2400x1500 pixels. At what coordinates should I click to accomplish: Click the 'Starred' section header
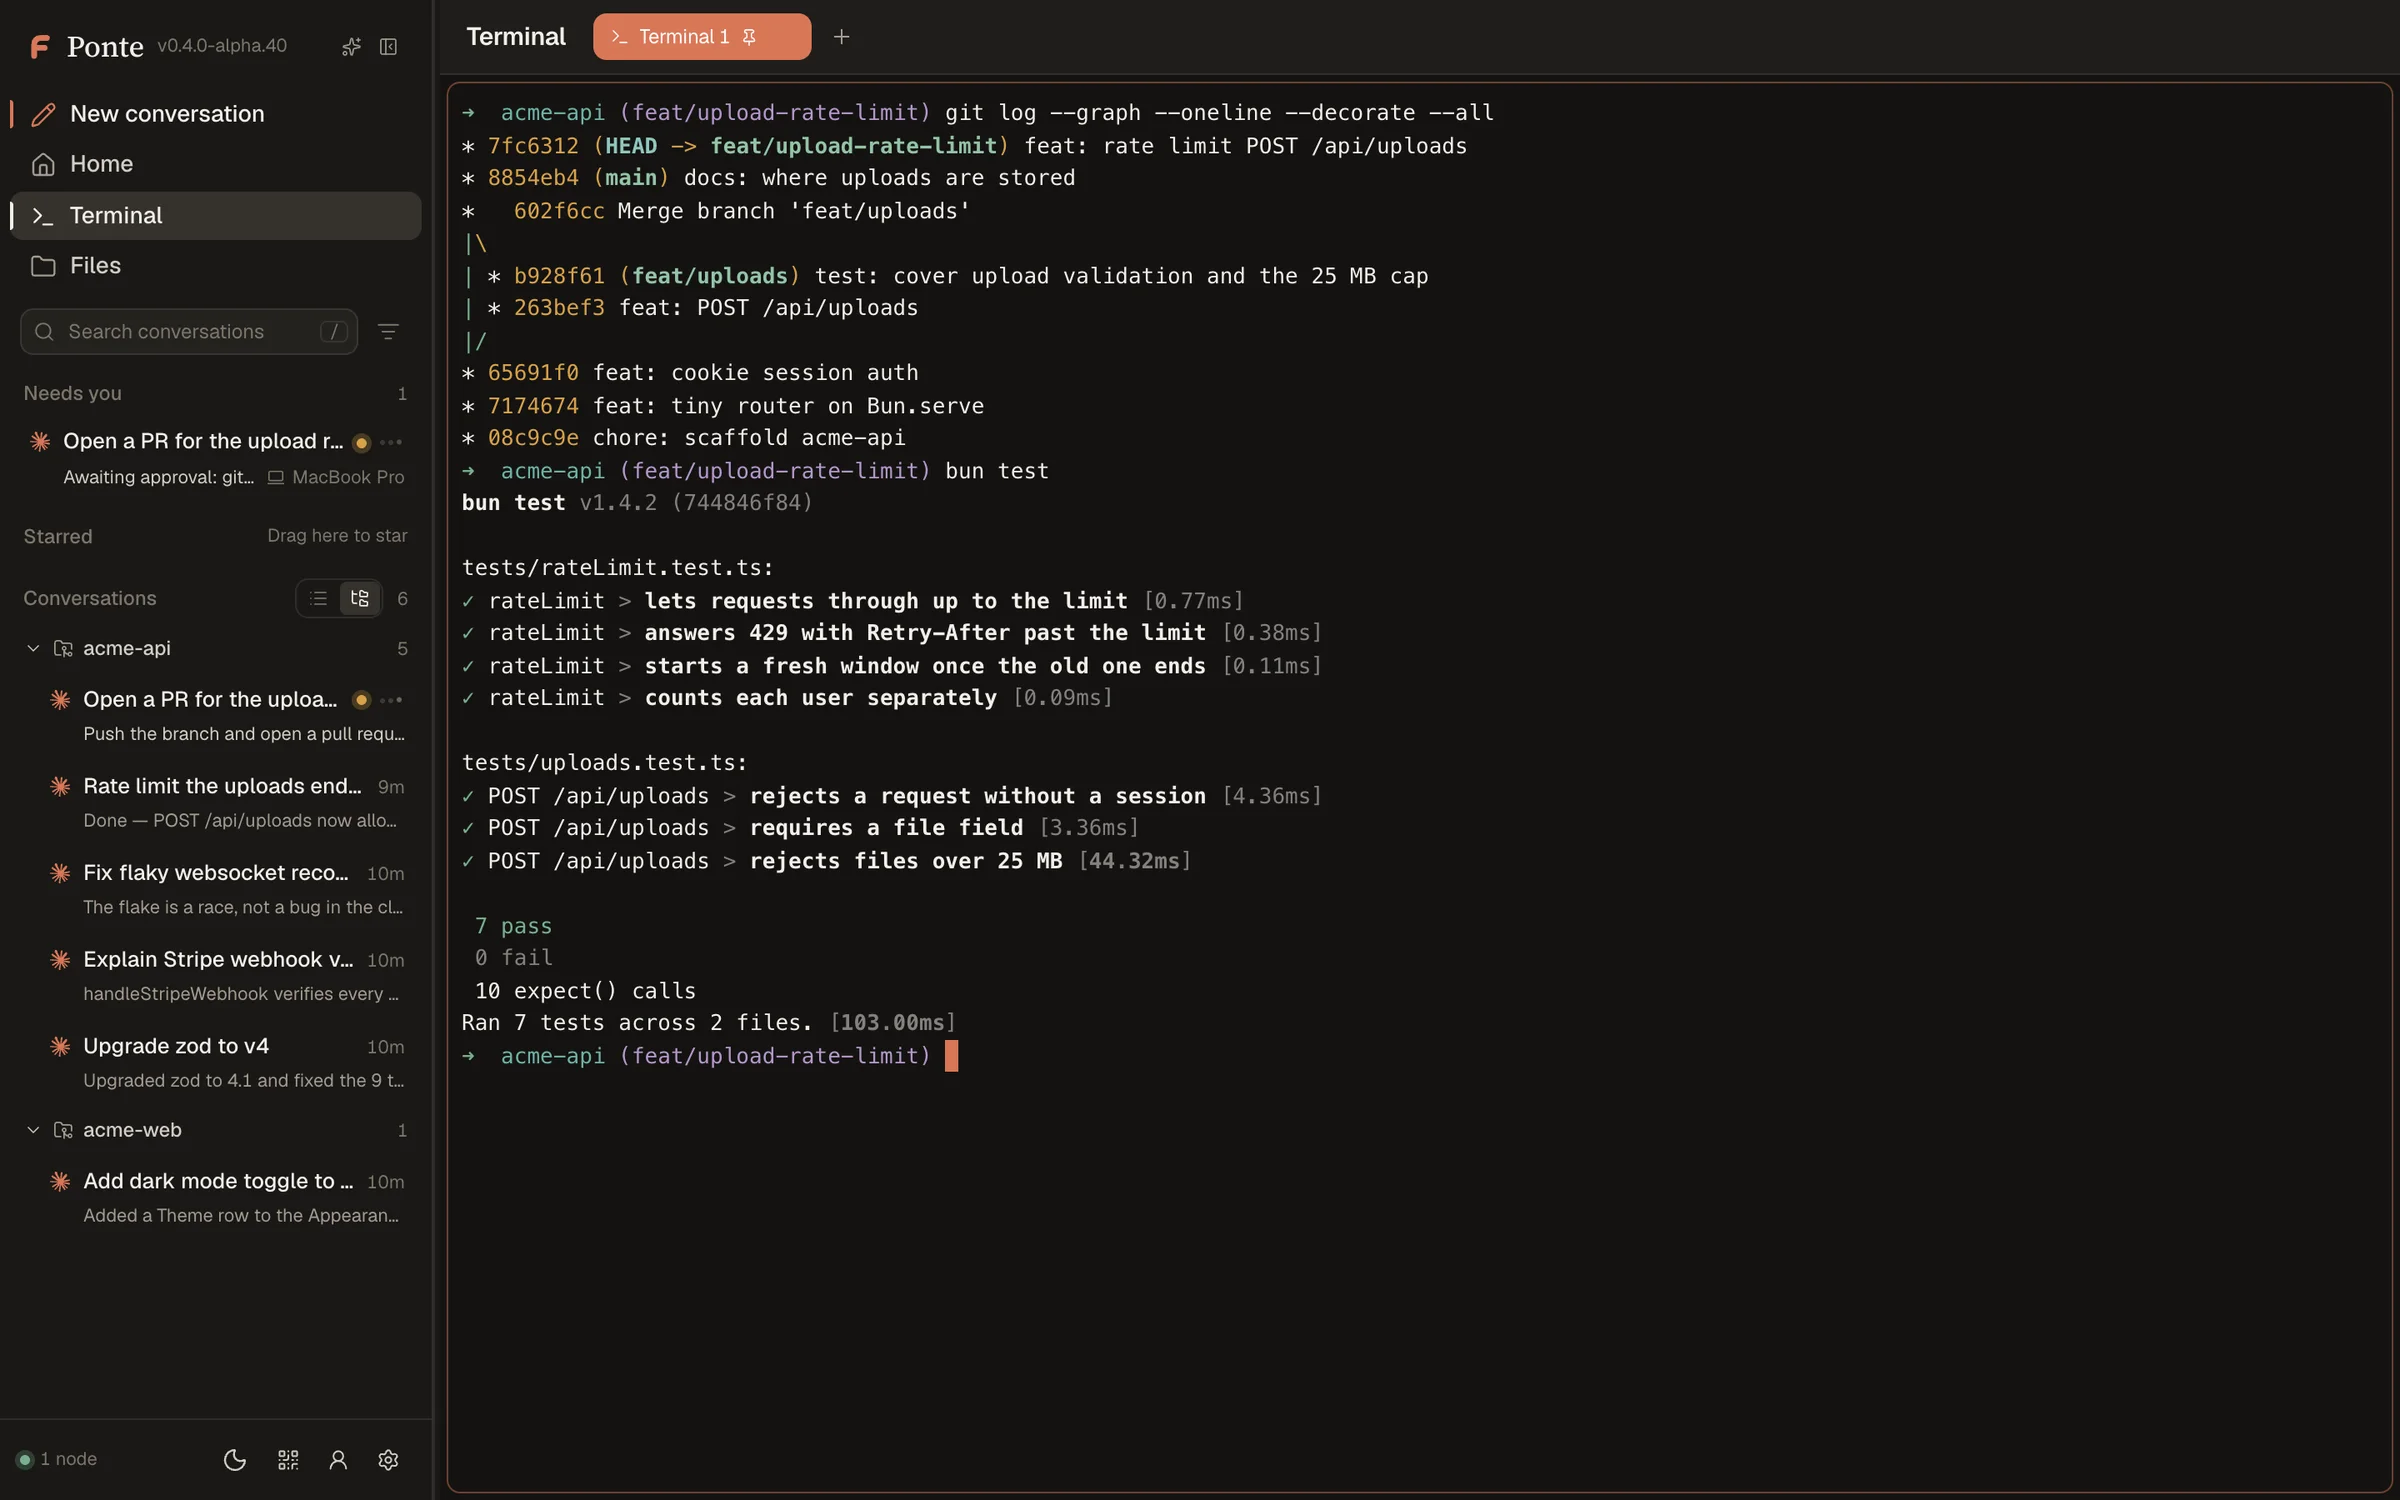58,537
